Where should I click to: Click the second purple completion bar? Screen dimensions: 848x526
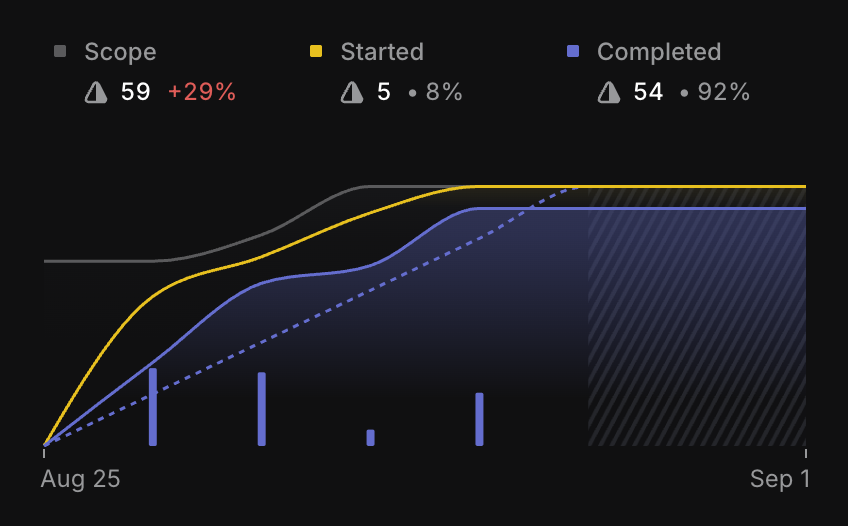click(x=262, y=408)
